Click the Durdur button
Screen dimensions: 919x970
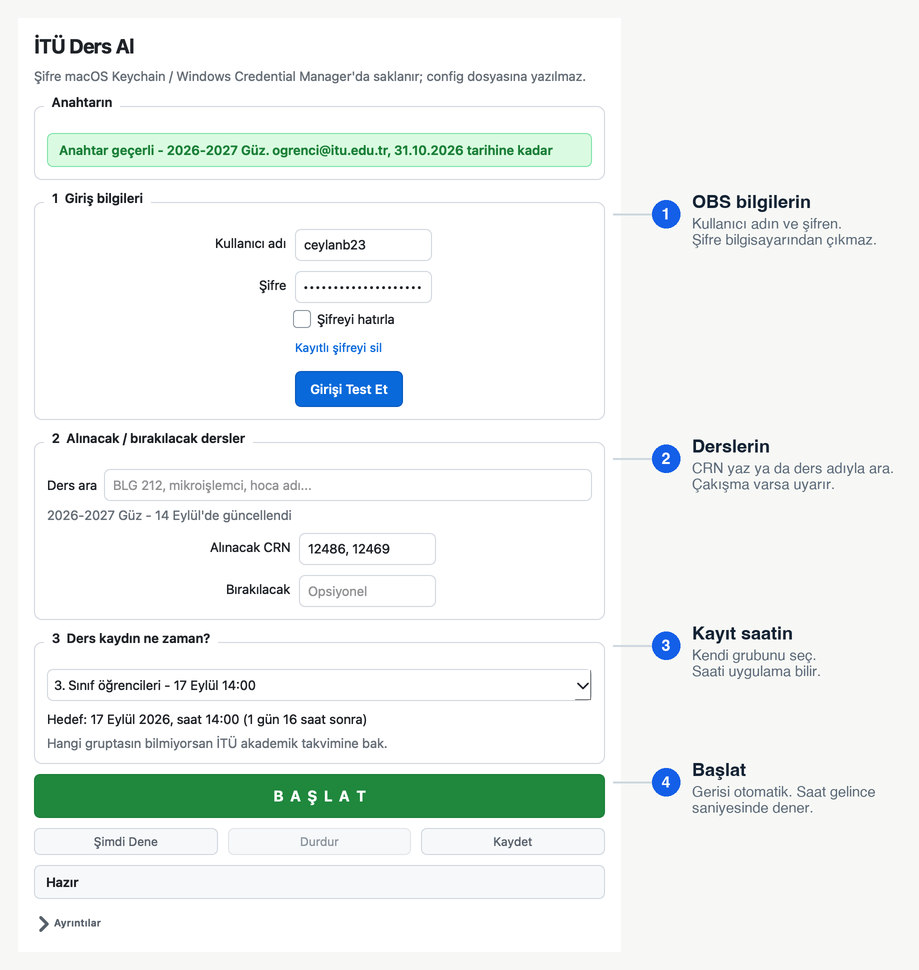[x=319, y=841]
